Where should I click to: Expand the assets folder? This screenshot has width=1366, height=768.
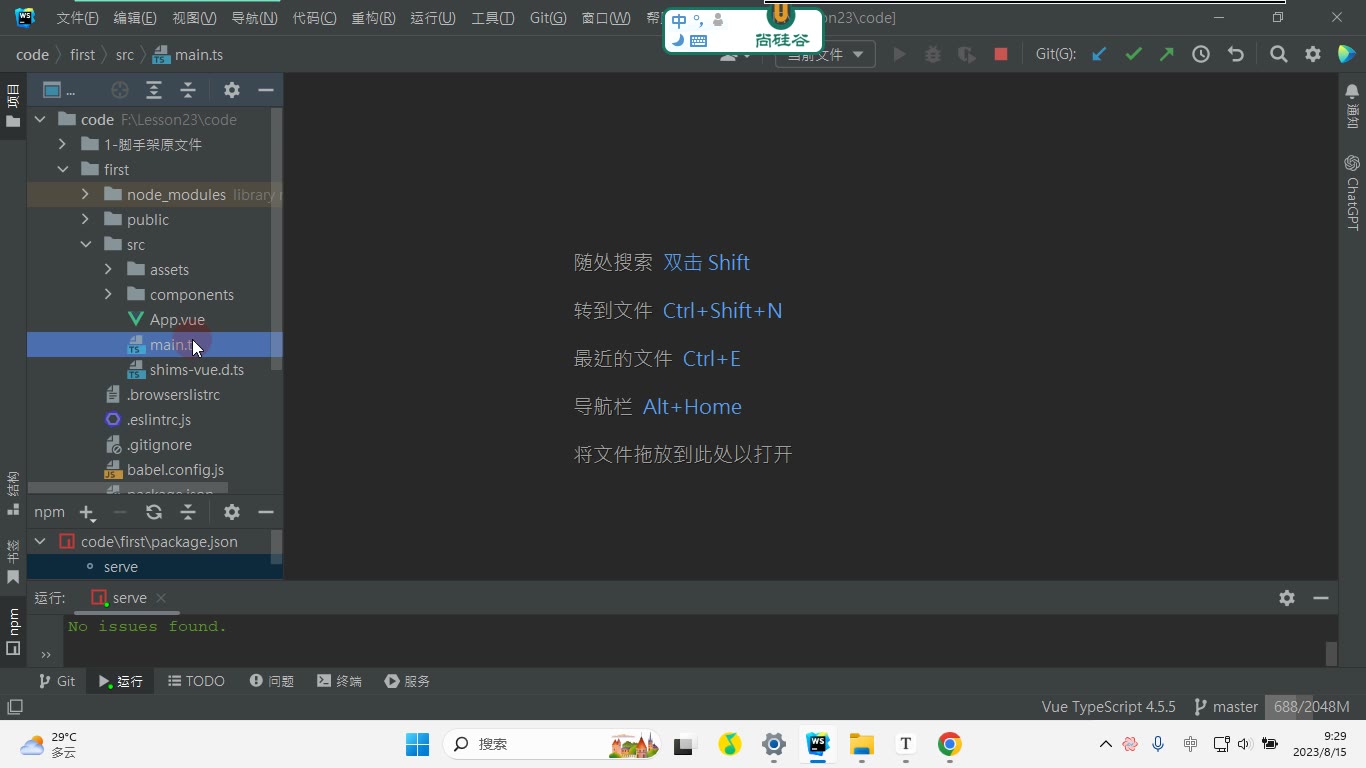point(108,270)
